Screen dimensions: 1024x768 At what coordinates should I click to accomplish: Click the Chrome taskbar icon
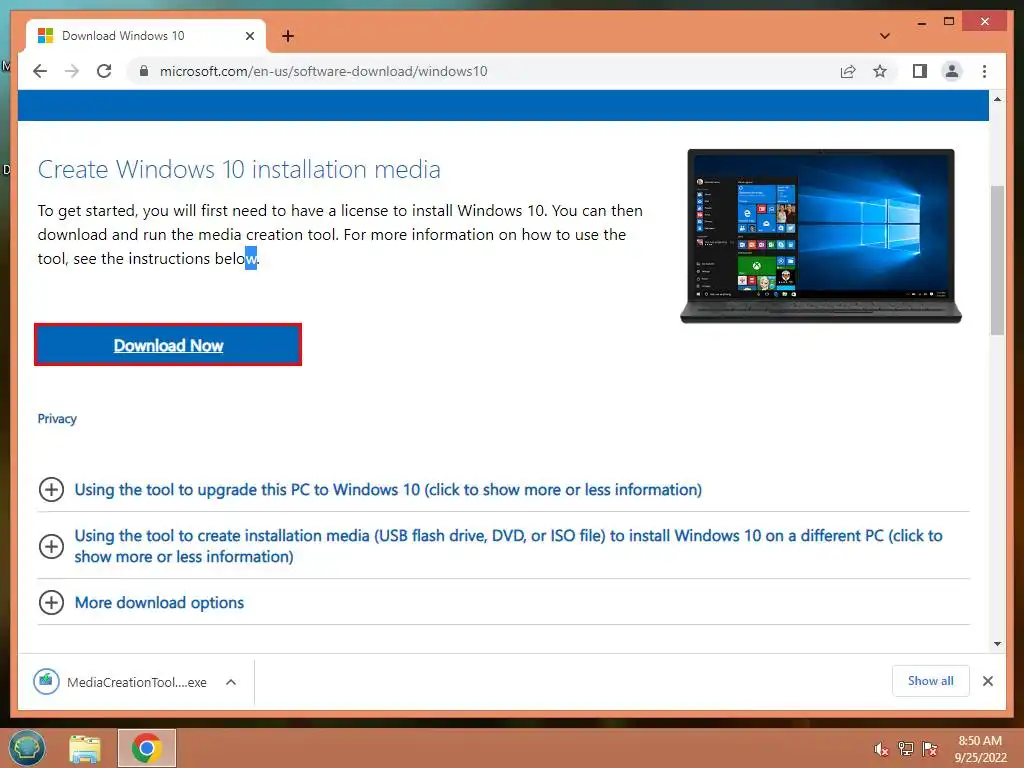[146, 748]
